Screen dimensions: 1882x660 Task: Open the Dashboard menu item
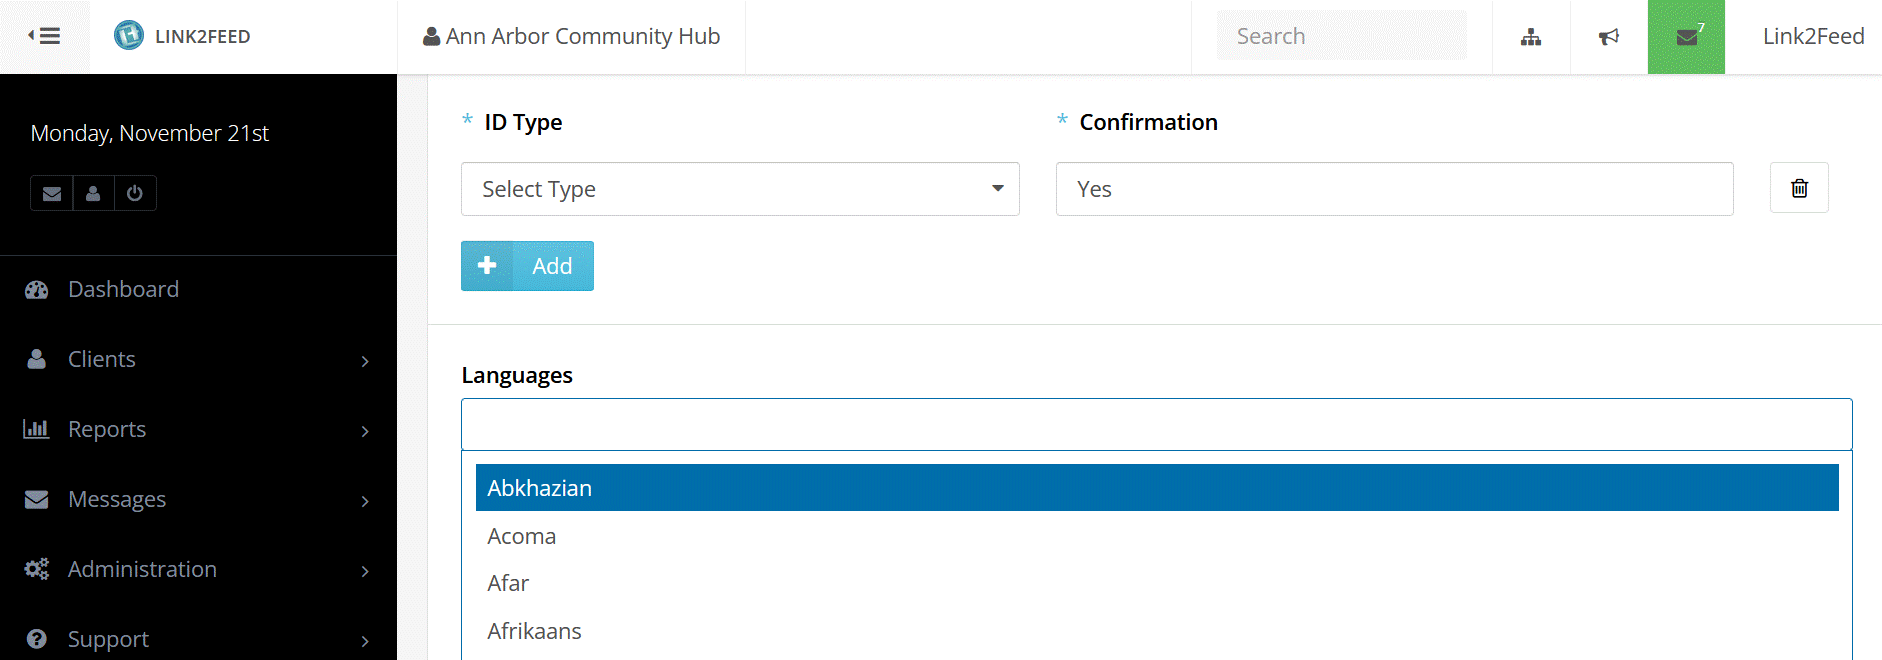(123, 289)
